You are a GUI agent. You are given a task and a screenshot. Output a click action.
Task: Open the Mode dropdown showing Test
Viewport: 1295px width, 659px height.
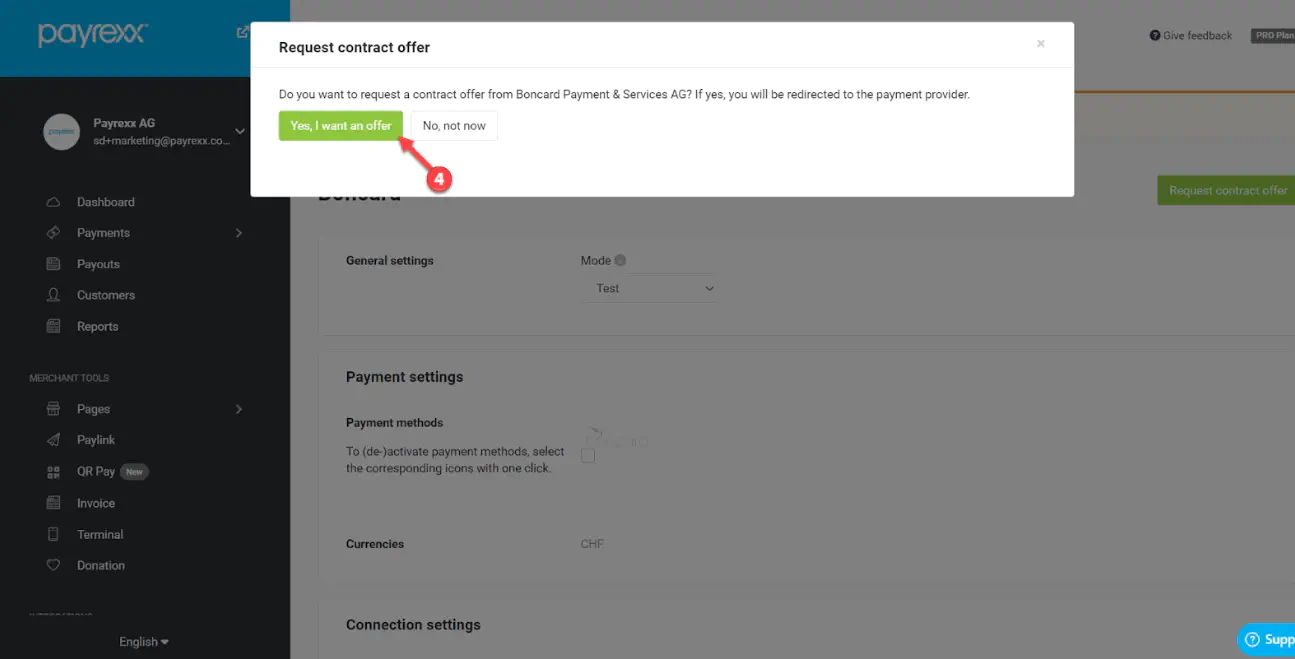point(650,288)
